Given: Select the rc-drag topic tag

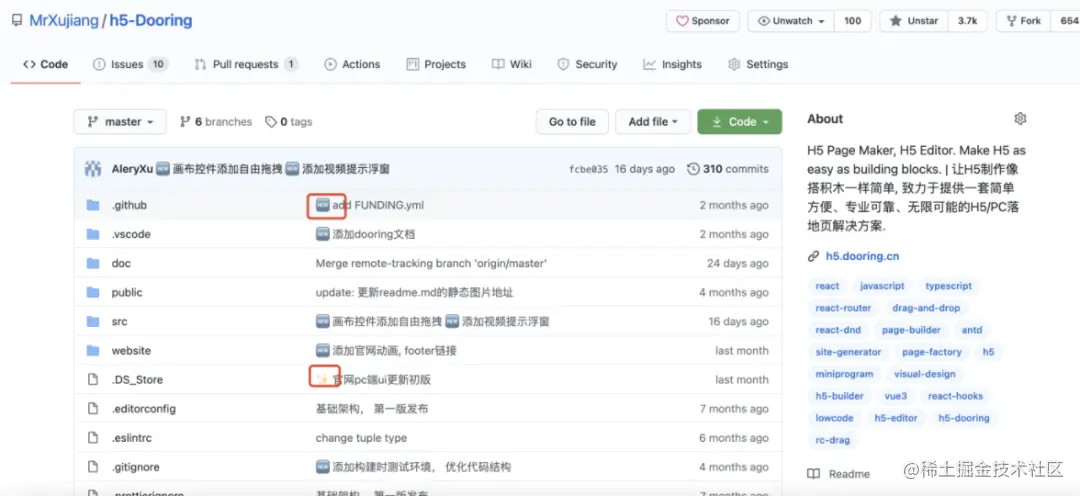Looking at the screenshot, I should 833,440.
